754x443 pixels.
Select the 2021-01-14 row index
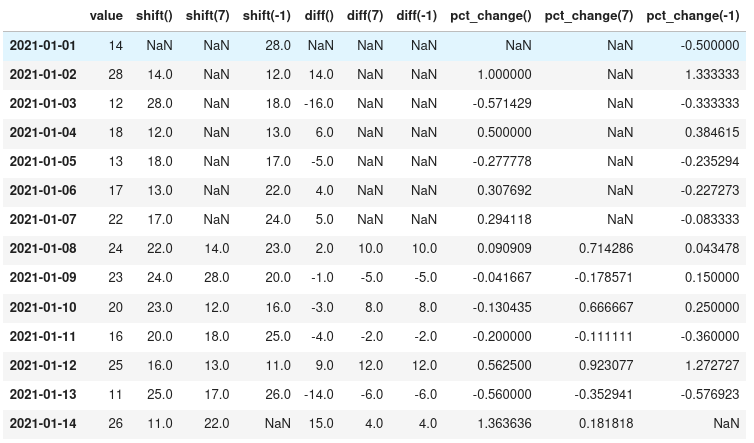click(41, 423)
